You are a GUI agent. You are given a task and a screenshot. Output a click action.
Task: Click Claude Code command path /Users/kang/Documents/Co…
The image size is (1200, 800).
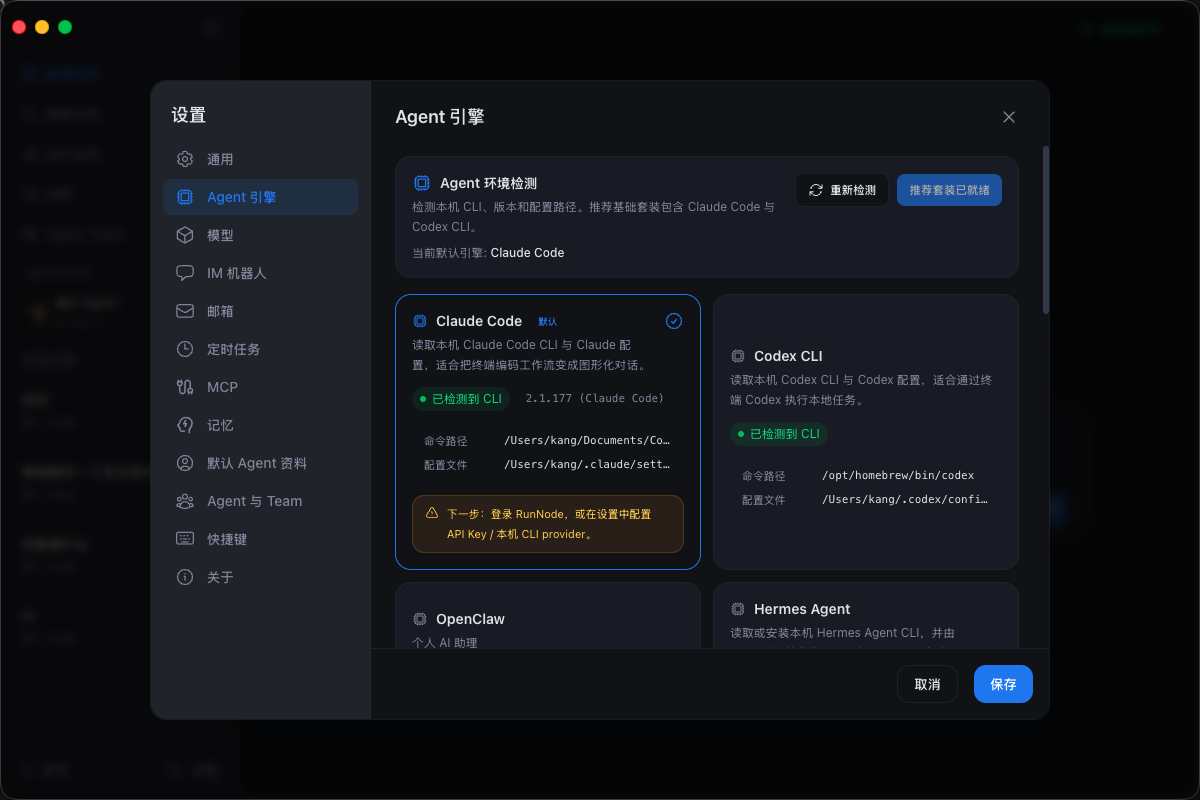587,440
